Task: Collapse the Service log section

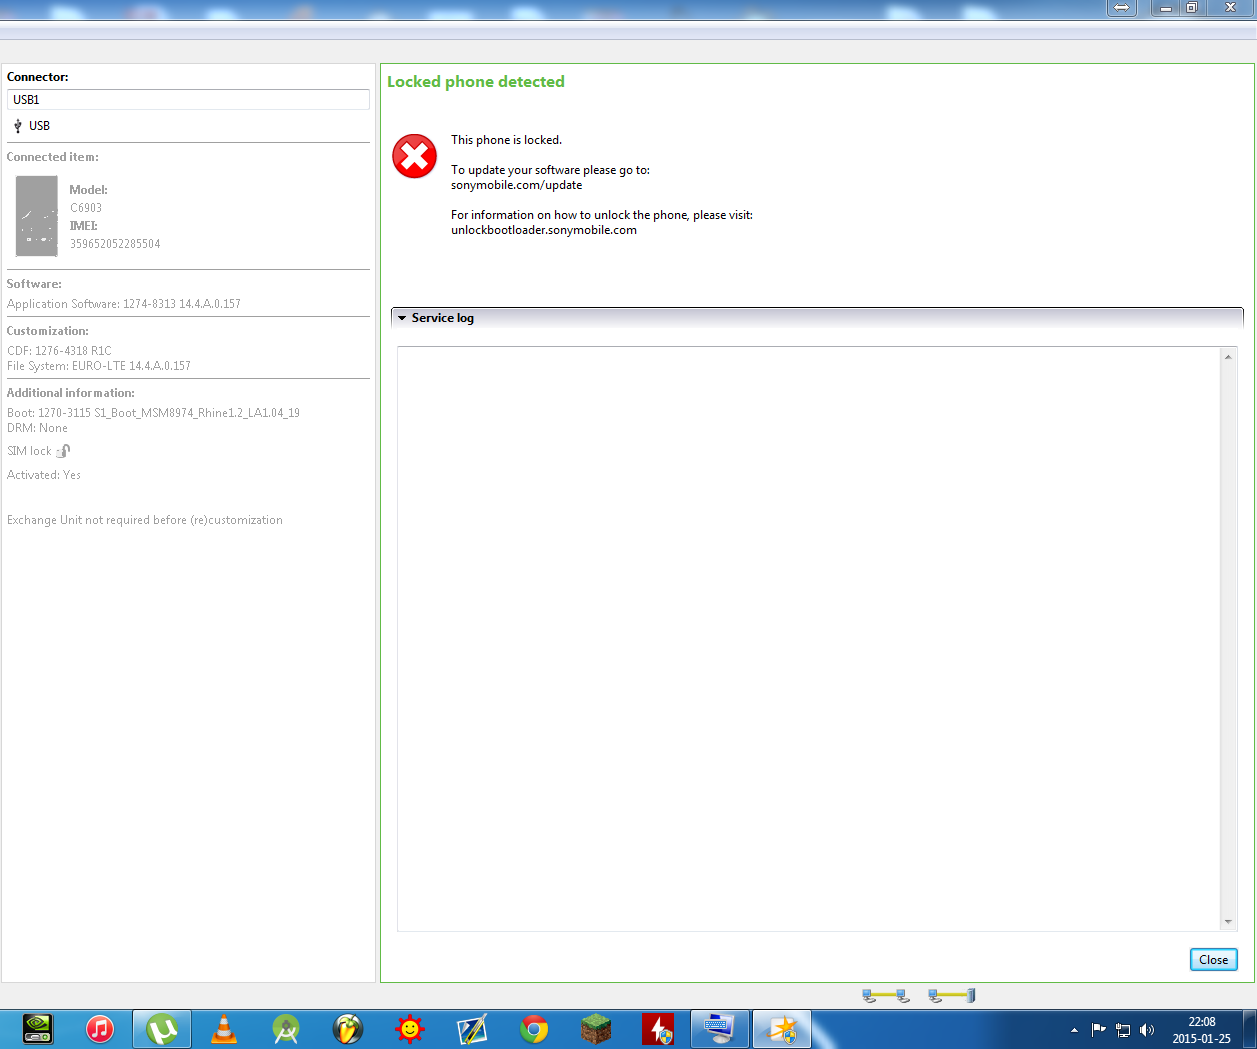Action: coord(402,318)
